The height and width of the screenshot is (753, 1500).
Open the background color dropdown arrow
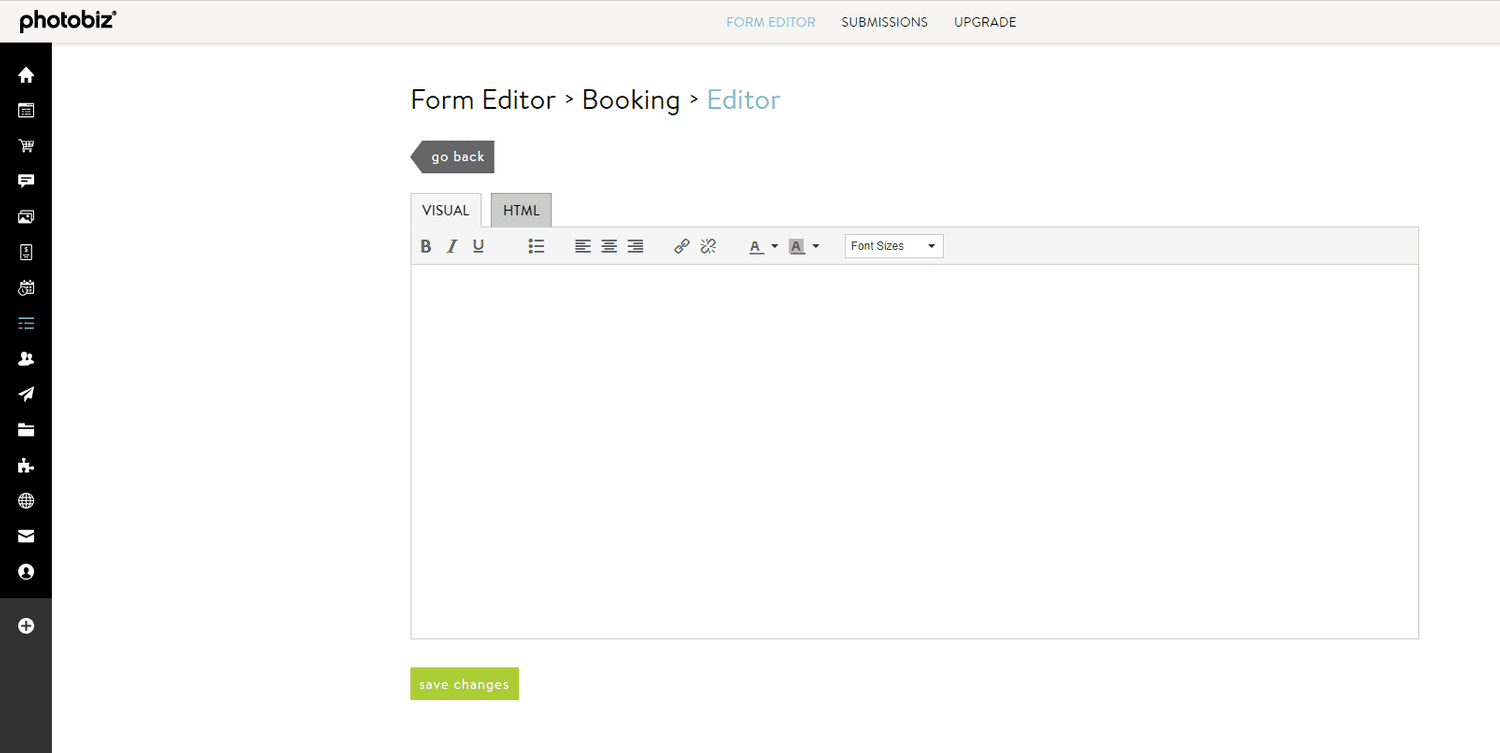(816, 245)
